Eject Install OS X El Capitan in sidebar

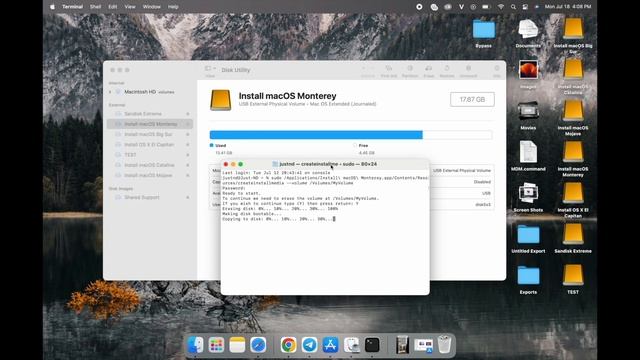pyautogui.click(x=188, y=144)
